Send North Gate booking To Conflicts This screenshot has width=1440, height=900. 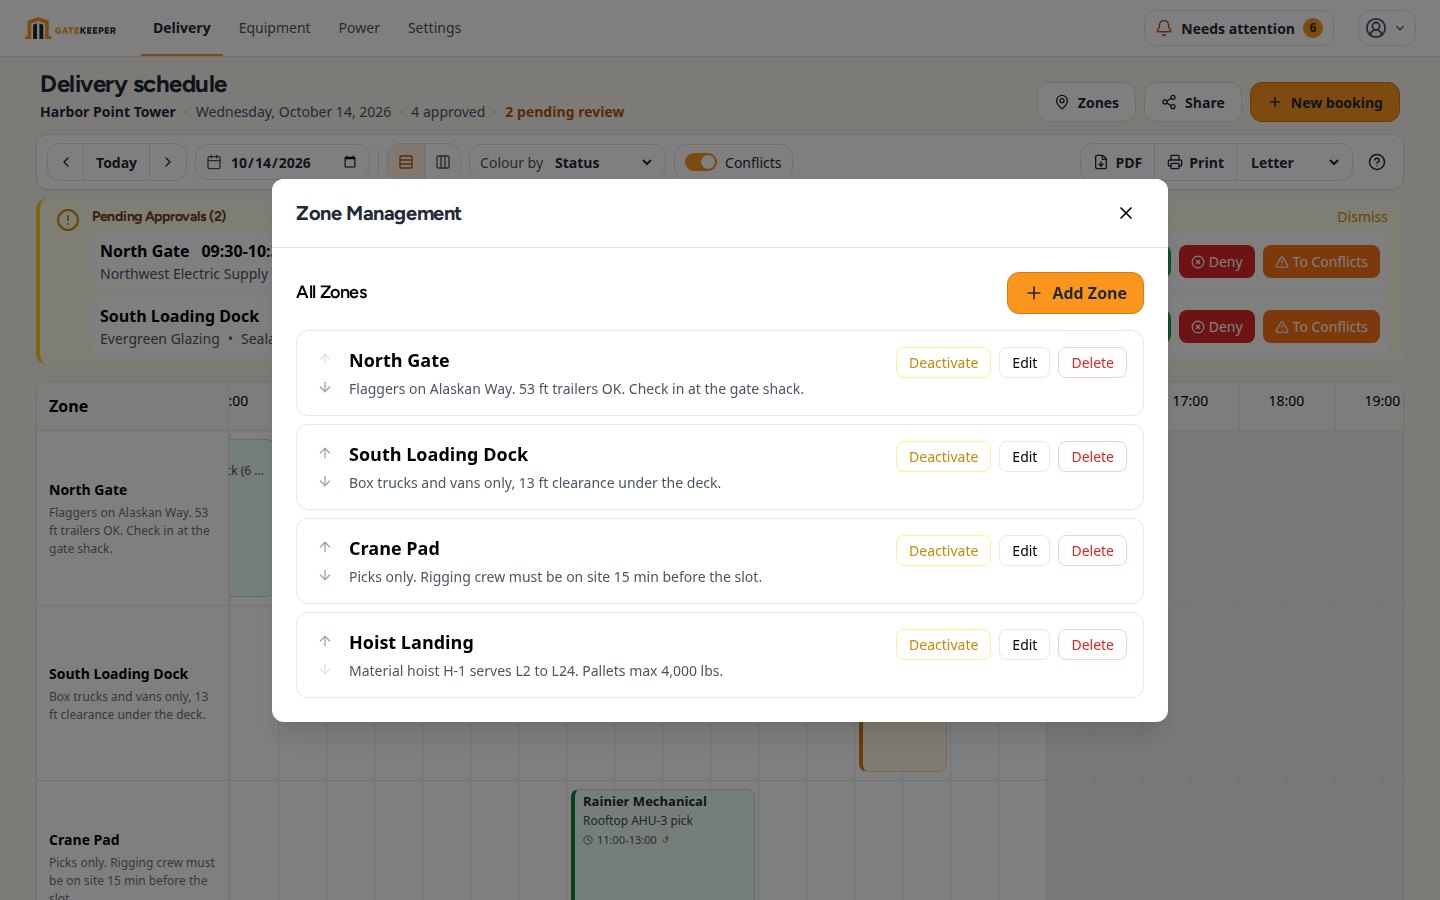1321,262
